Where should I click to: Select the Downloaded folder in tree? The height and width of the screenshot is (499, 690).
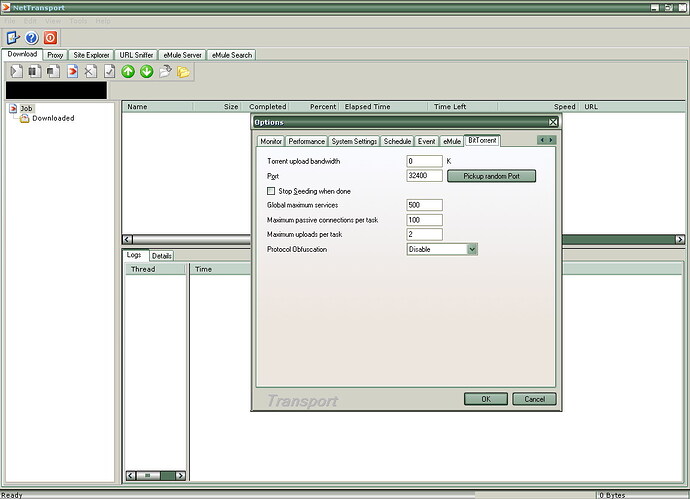click(x=53, y=118)
